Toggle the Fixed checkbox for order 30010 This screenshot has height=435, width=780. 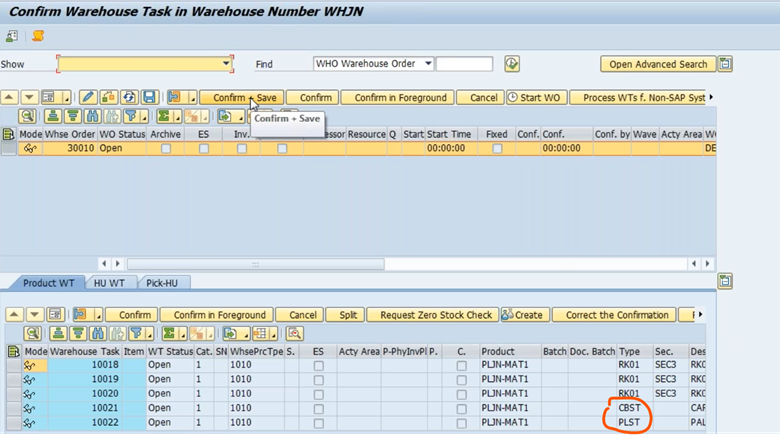(x=497, y=148)
